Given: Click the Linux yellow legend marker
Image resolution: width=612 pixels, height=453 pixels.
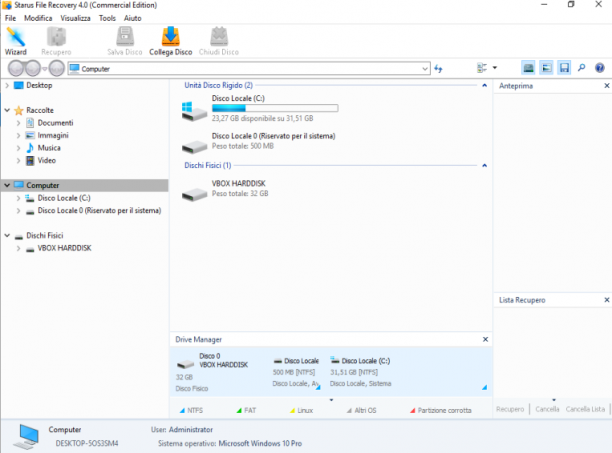Looking at the screenshot, I should (292, 410).
